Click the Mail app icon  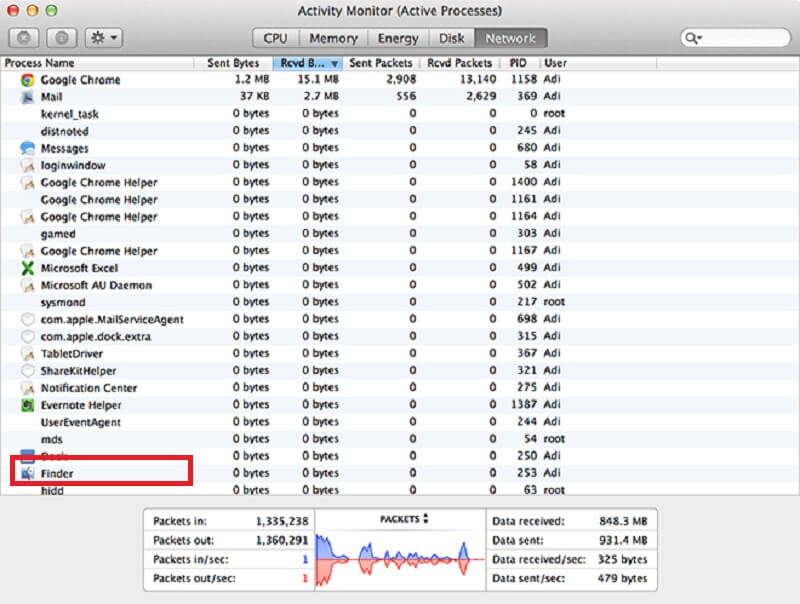(x=28, y=96)
